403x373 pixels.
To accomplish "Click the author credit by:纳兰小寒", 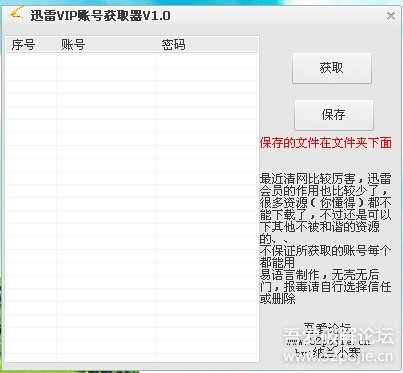I will [327, 353].
